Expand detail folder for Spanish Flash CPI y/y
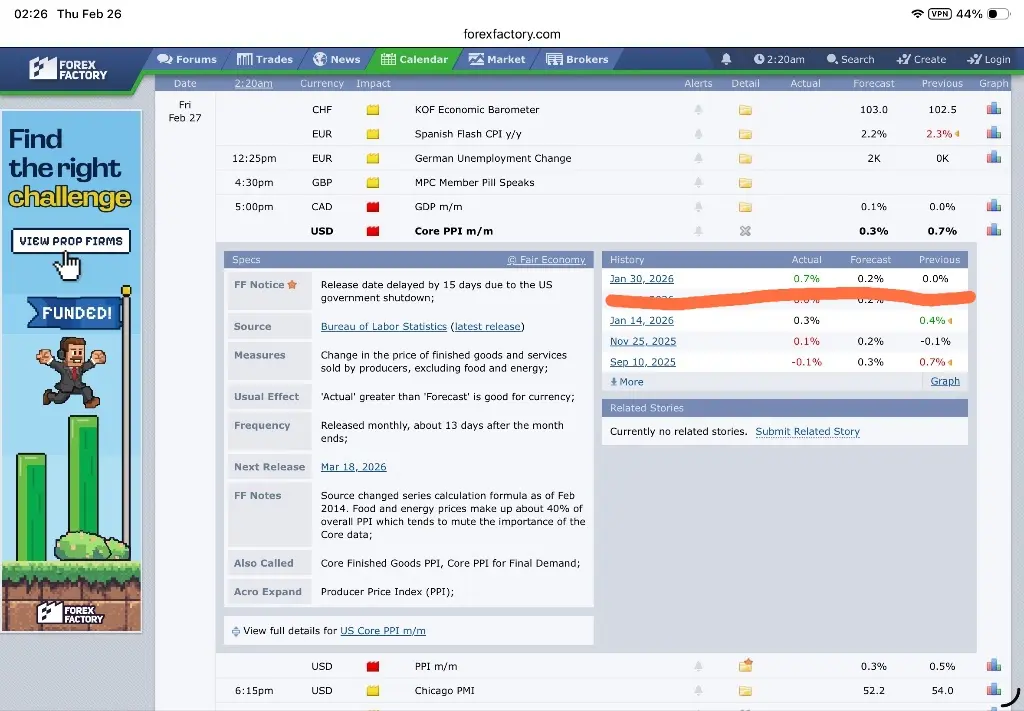1024x711 pixels. pyautogui.click(x=745, y=134)
